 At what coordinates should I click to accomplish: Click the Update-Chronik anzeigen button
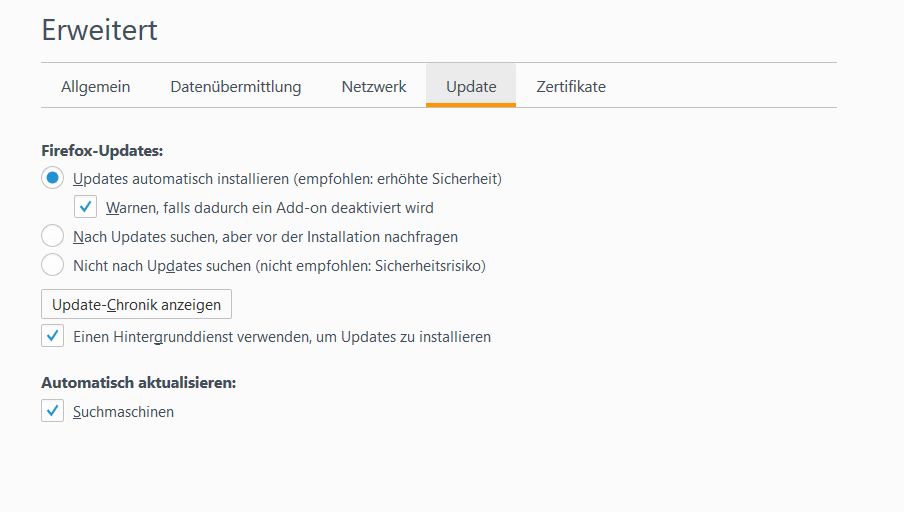coord(137,304)
